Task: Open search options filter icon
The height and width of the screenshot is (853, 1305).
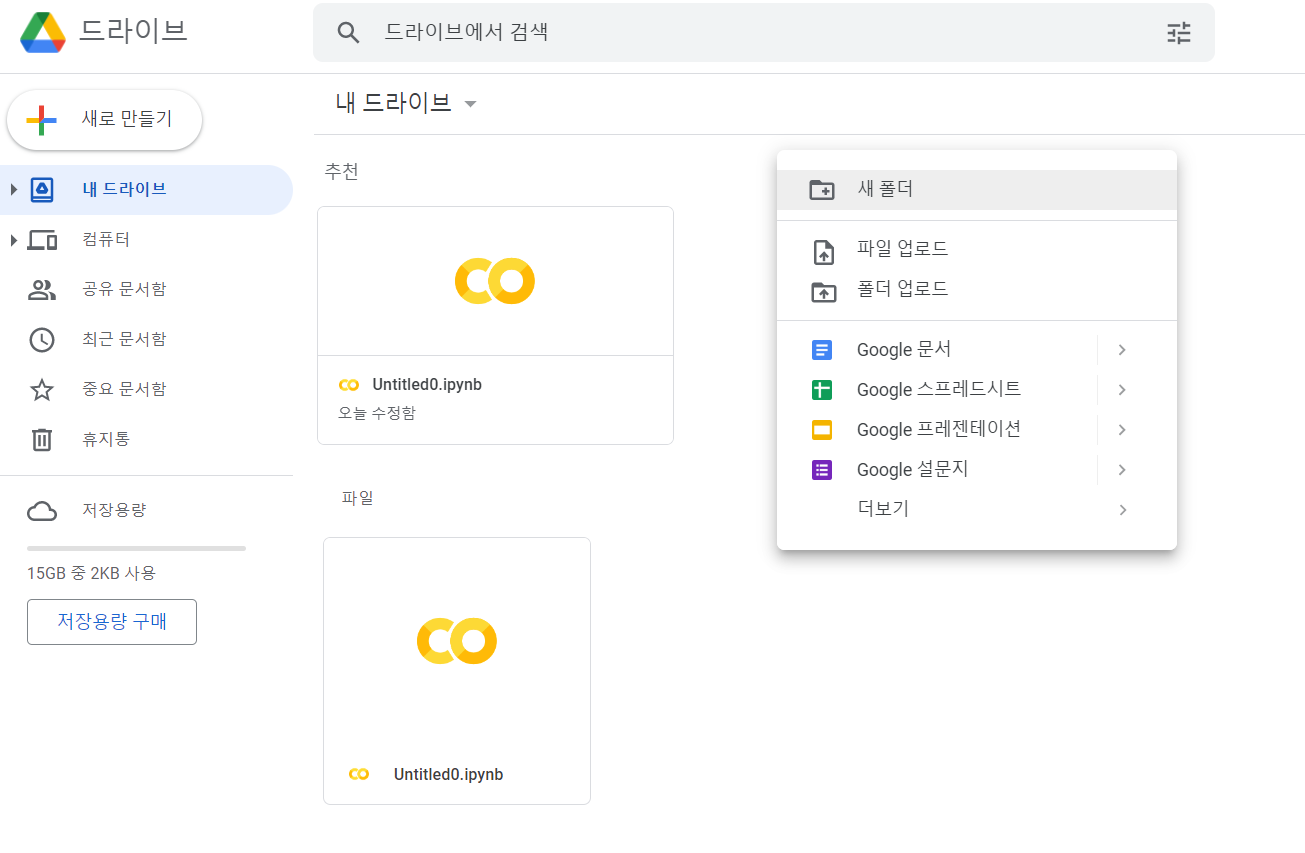Action: click(1179, 33)
